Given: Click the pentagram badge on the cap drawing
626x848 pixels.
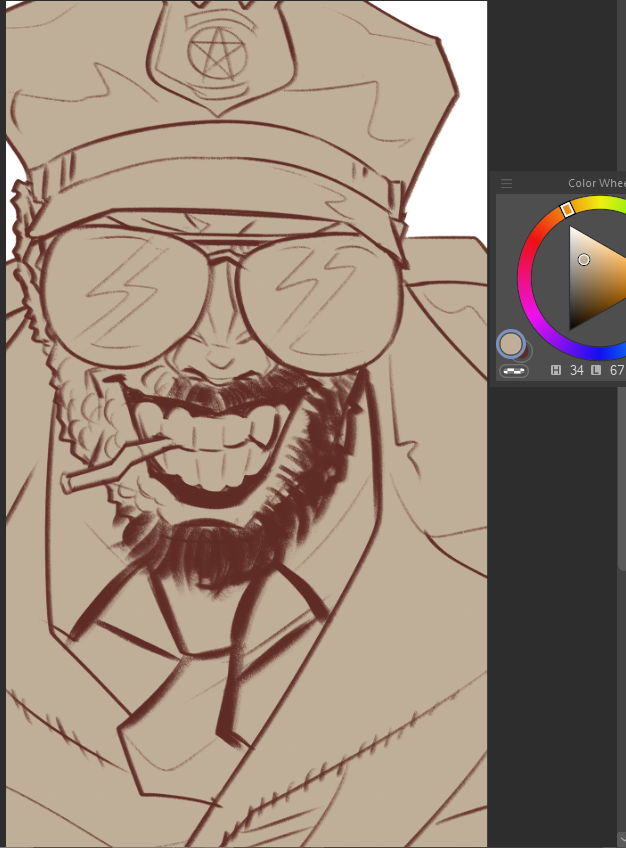Looking at the screenshot, I should coord(217,52).
